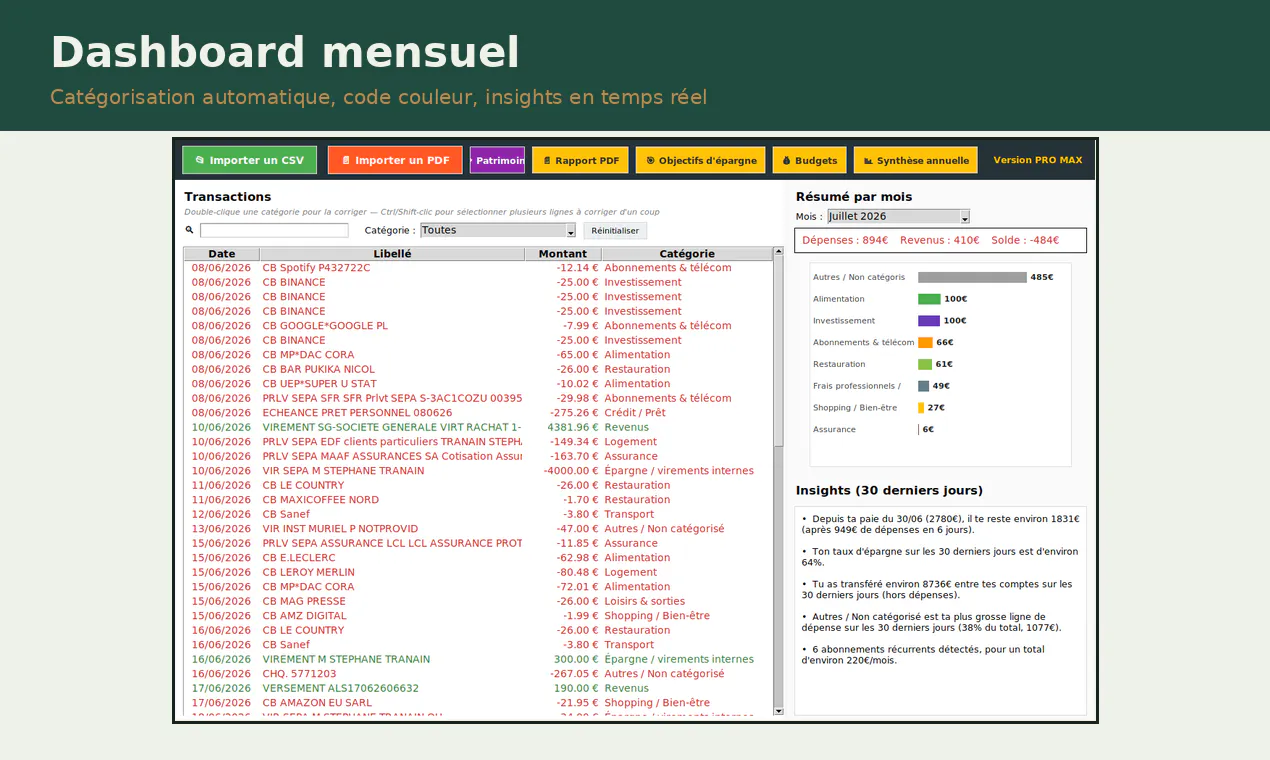Select the CB GOOGLE*GOOGLE PL row

(x=478, y=326)
